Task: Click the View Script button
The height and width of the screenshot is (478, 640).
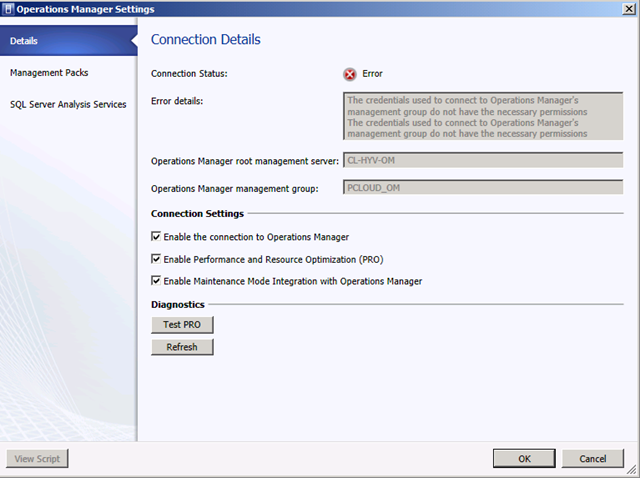Action: coord(37,458)
